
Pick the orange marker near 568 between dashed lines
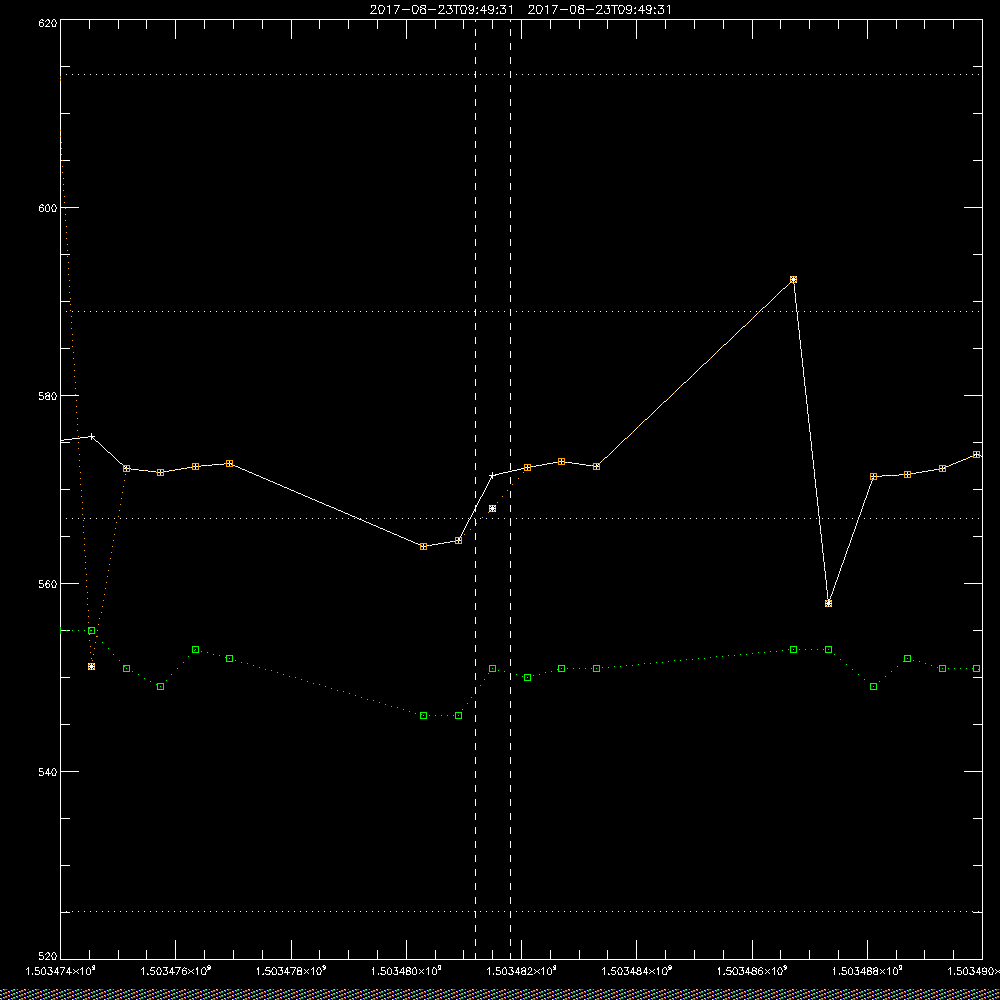[x=492, y=508]
